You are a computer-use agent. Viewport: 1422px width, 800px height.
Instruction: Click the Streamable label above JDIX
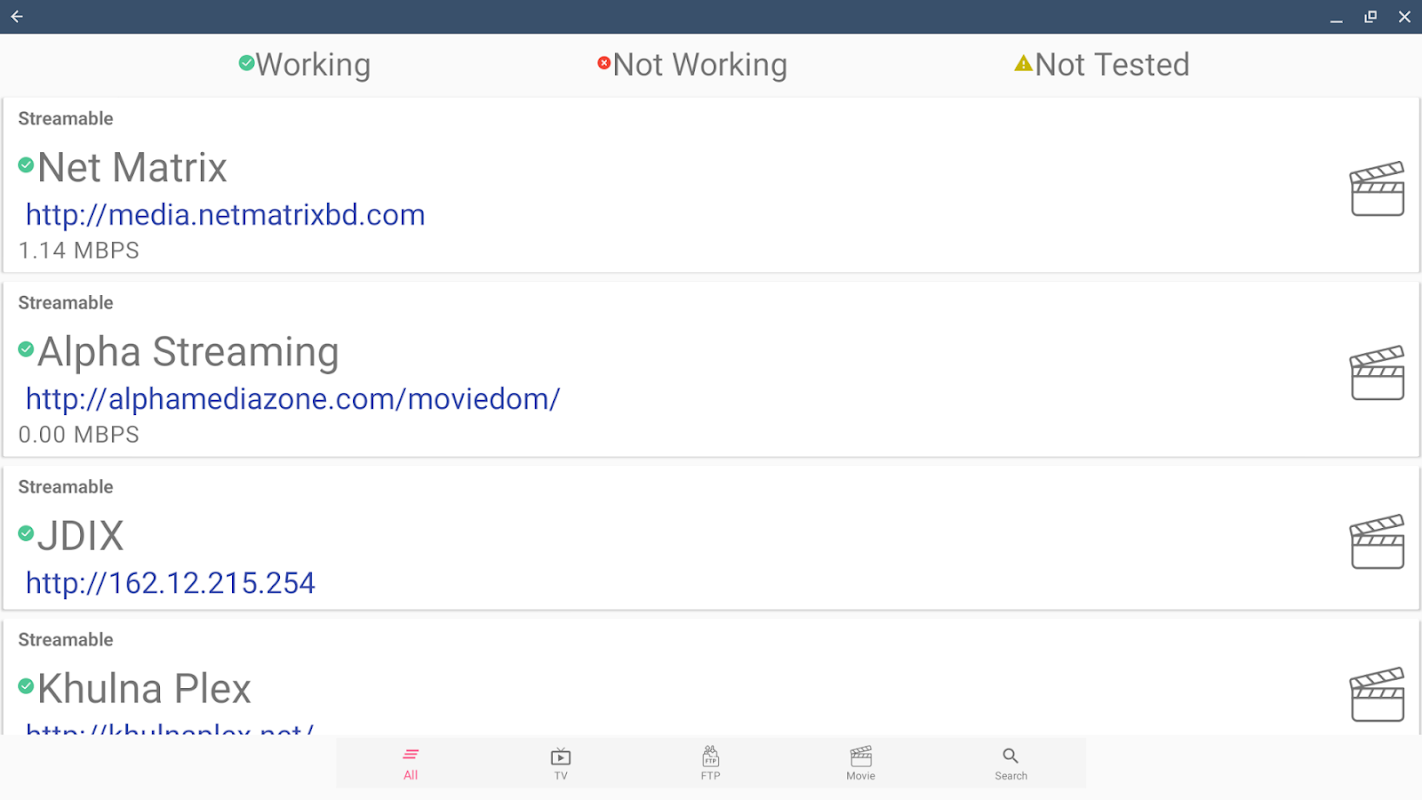[66, 487]
